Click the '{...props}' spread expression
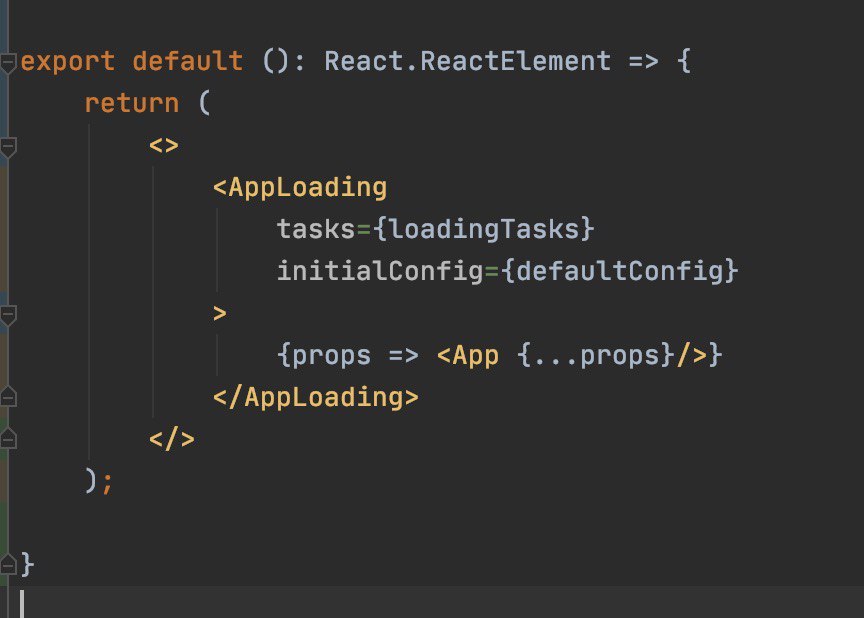Image resolution: width=864 pixels, height=618 pixels. click(596, 356)
